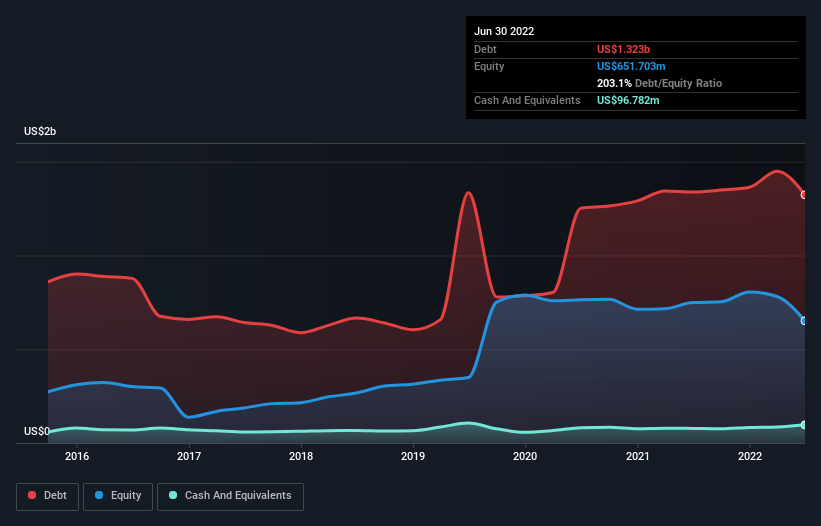Click the US$2b y-axis label

40,131
